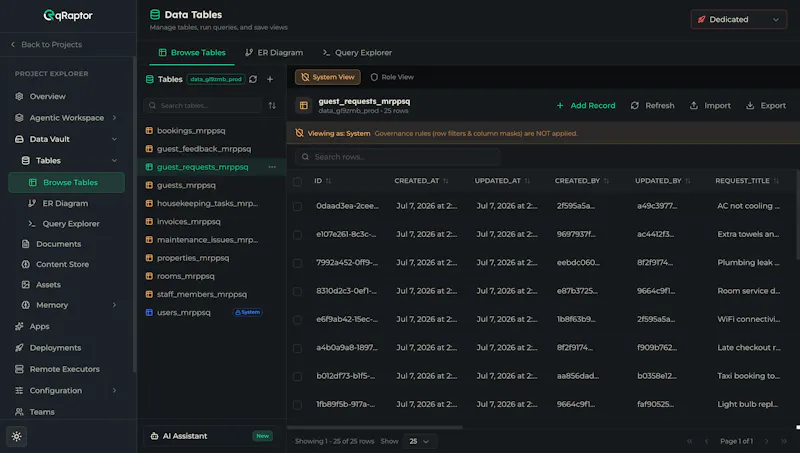Screen dimensions: 800x453
Task: Click the qRaptor logo
Action: pos(68,15)
